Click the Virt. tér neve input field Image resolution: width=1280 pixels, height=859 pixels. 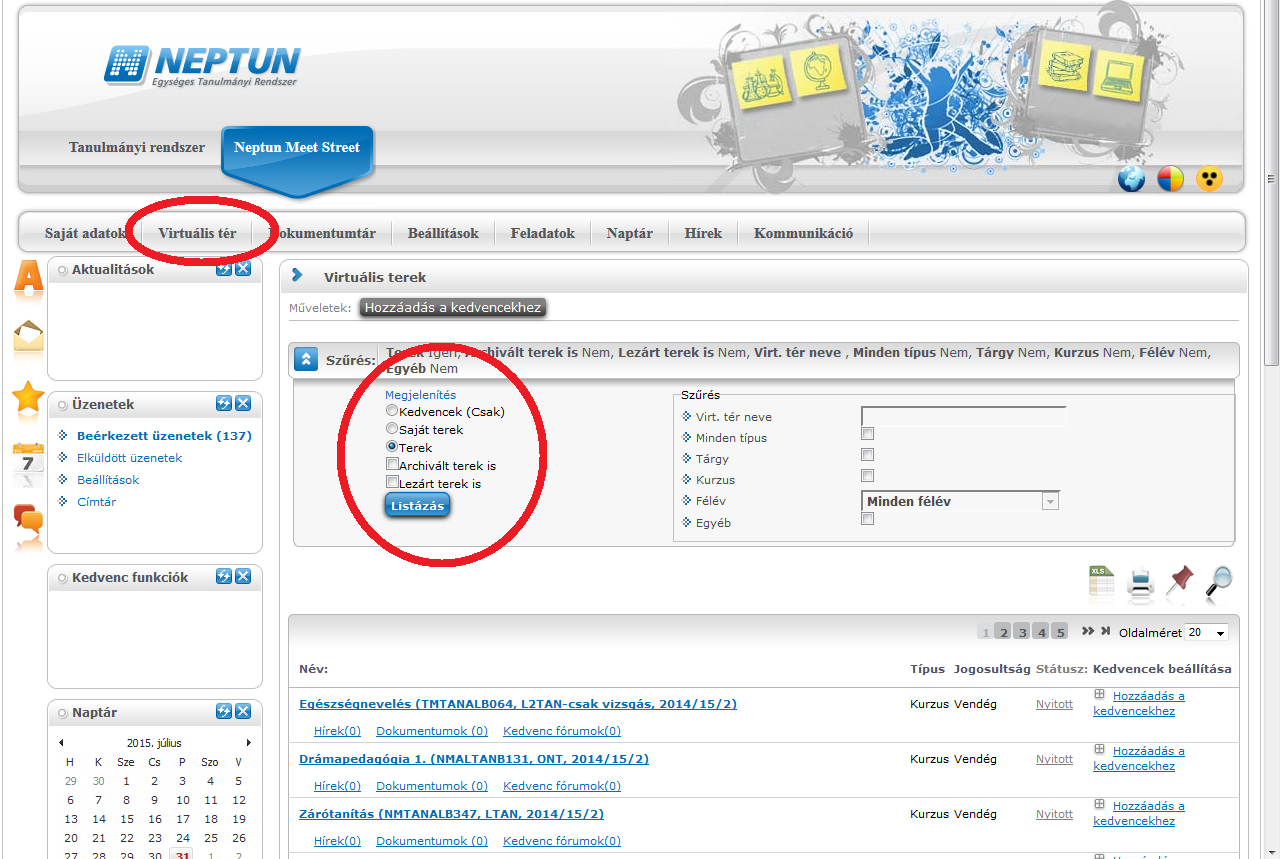[964, 416]
